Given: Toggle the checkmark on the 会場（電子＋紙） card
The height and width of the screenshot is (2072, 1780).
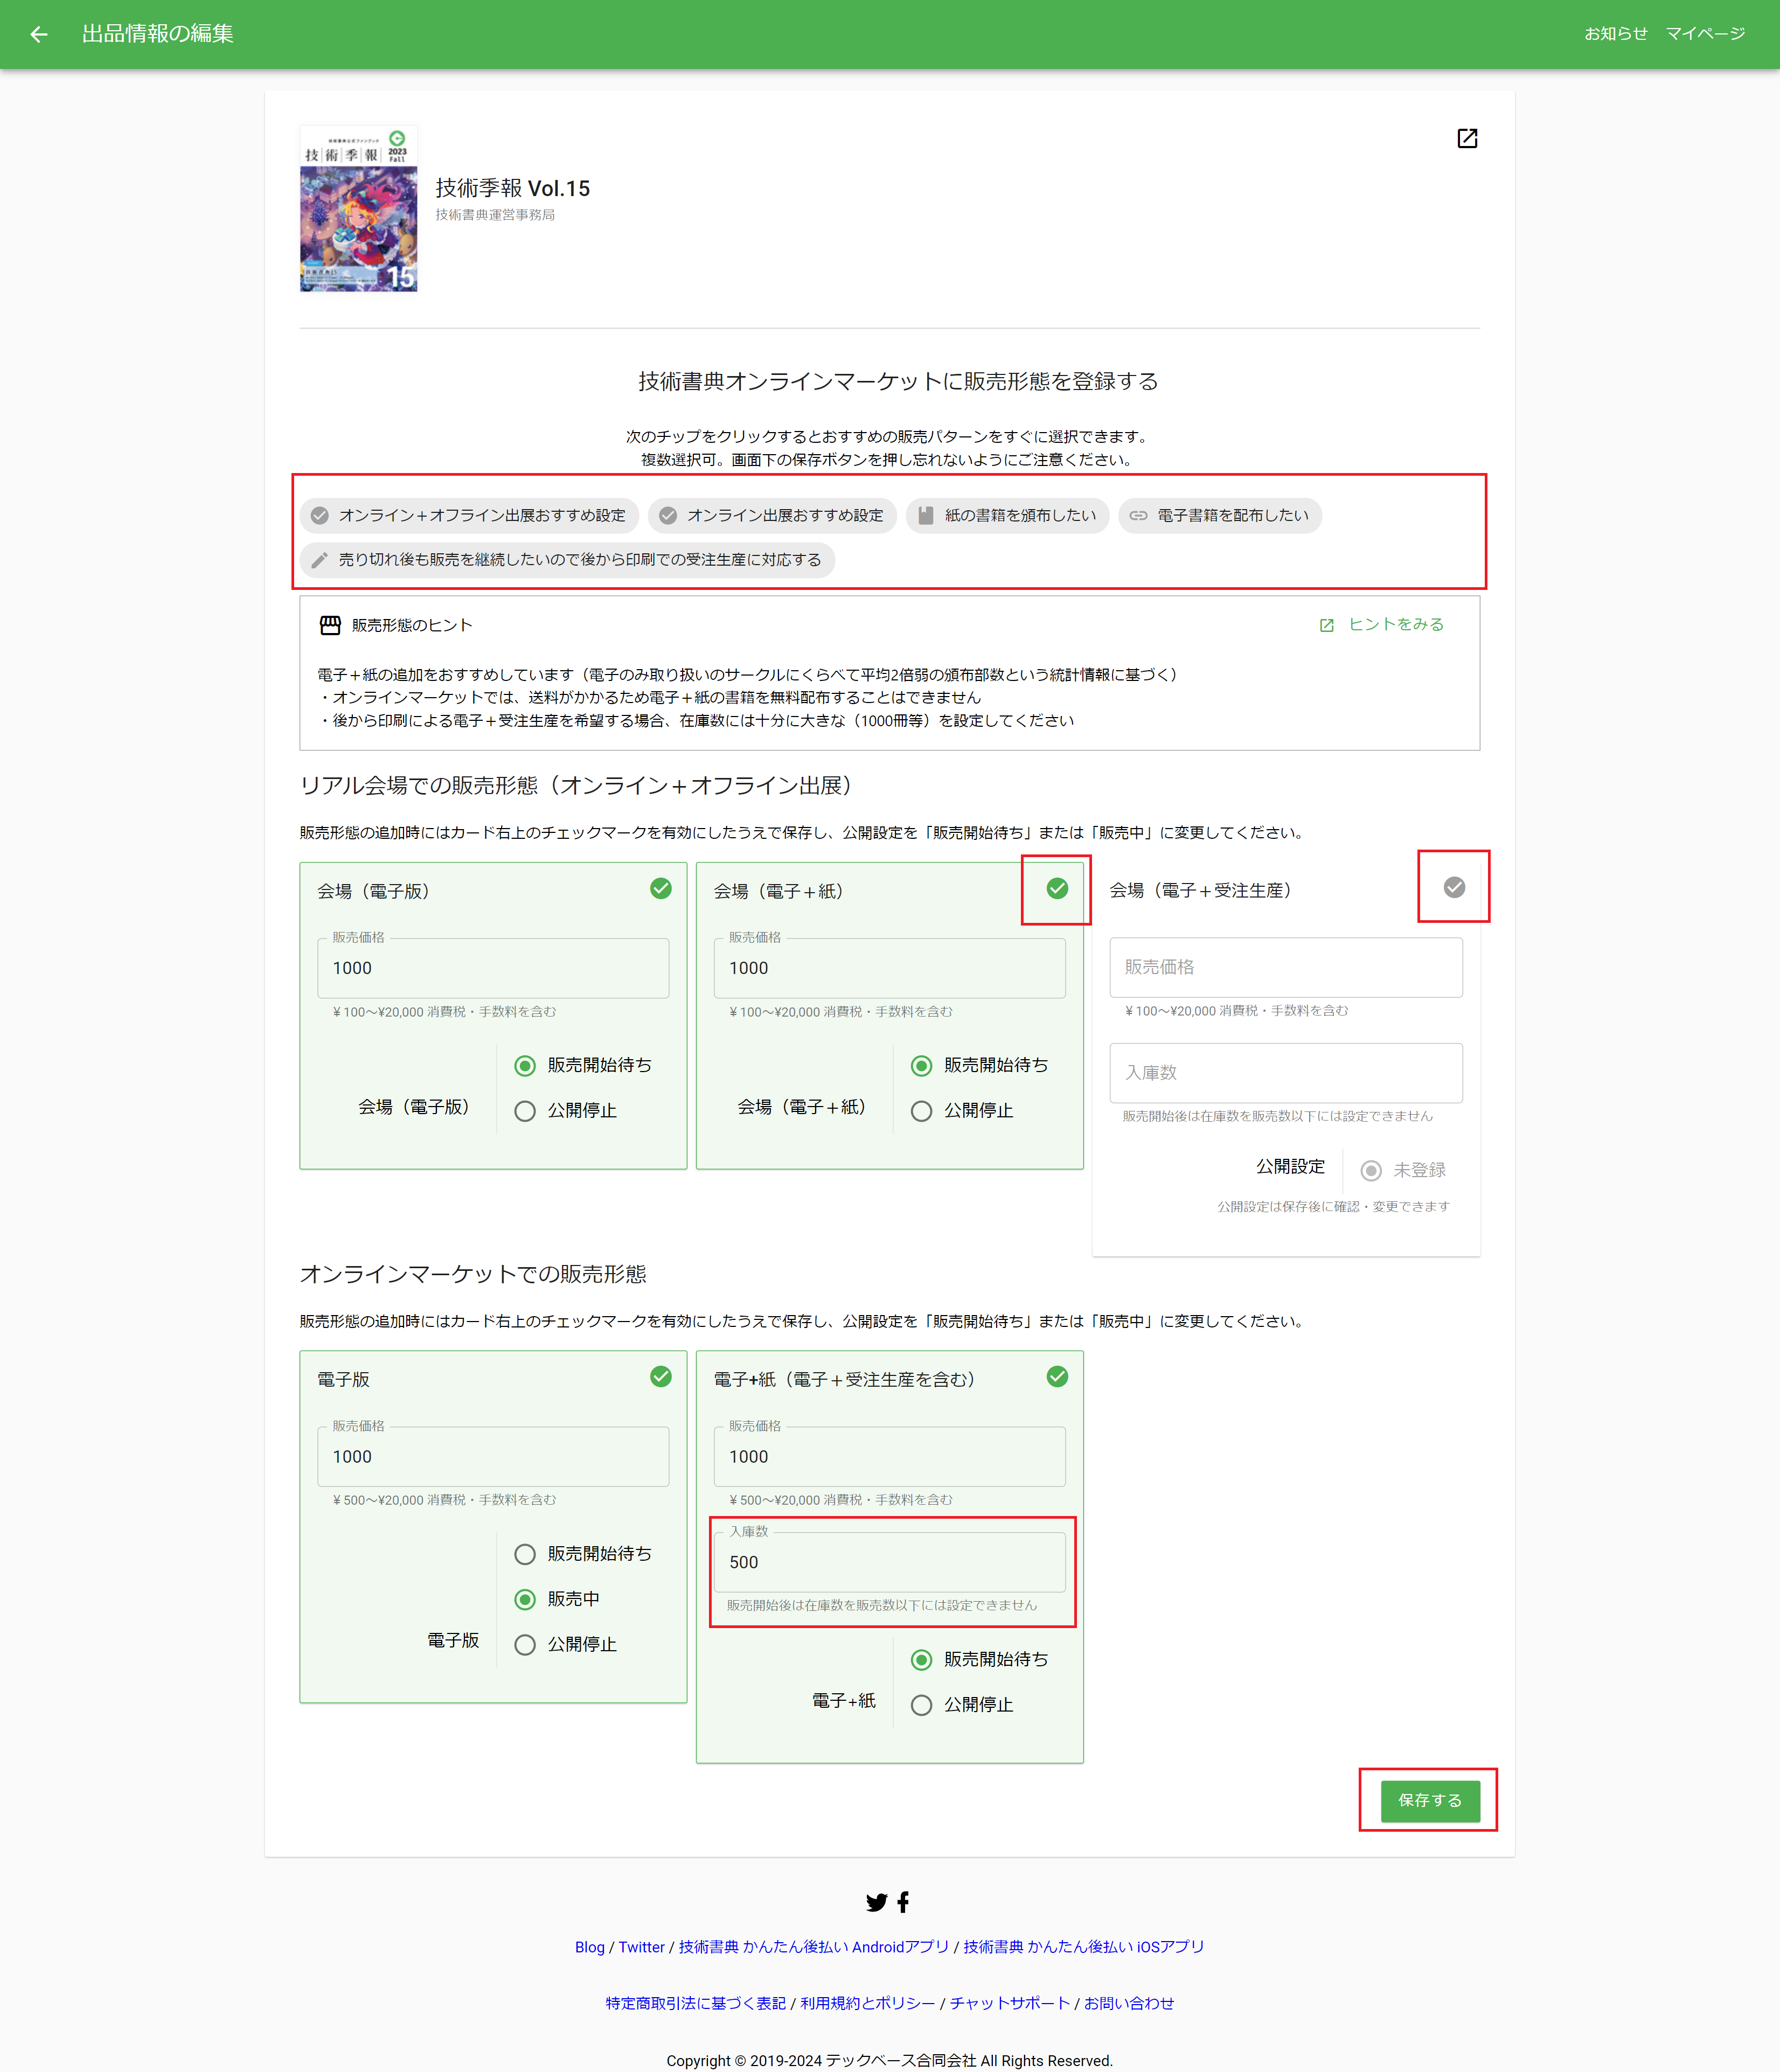Looking at the screenshot, I should coord(1057,888).
